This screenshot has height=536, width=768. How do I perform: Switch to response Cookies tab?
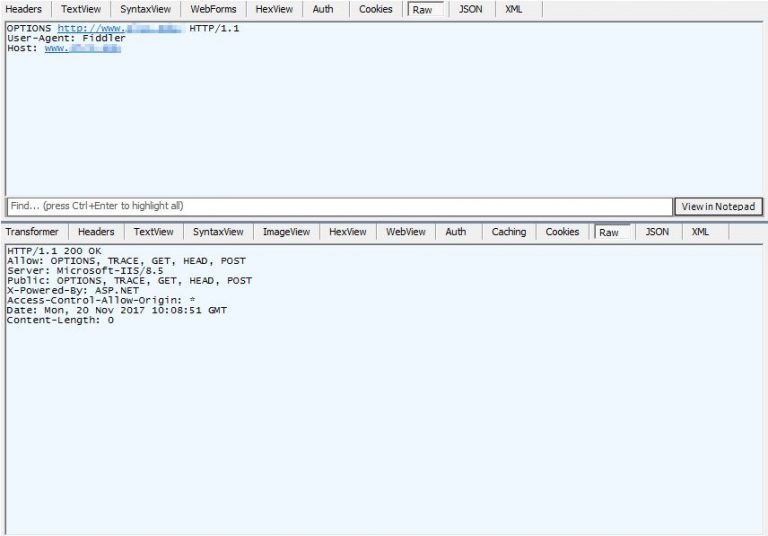[x=562, y=232]
